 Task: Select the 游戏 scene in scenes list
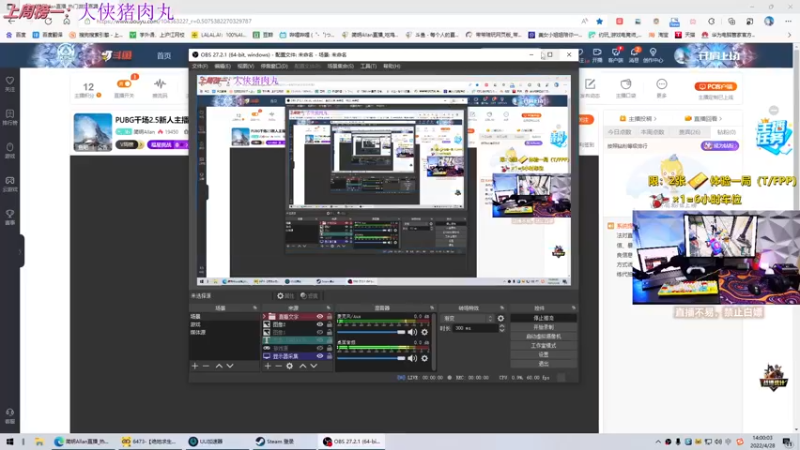pyautogui.click(x=224, y=324)
